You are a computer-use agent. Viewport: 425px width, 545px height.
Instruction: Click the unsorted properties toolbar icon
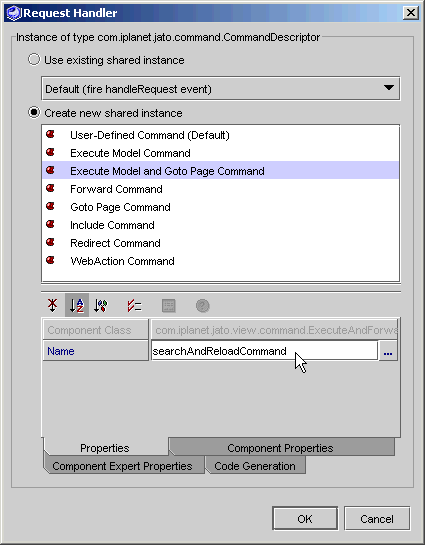(x=52, y=306)
